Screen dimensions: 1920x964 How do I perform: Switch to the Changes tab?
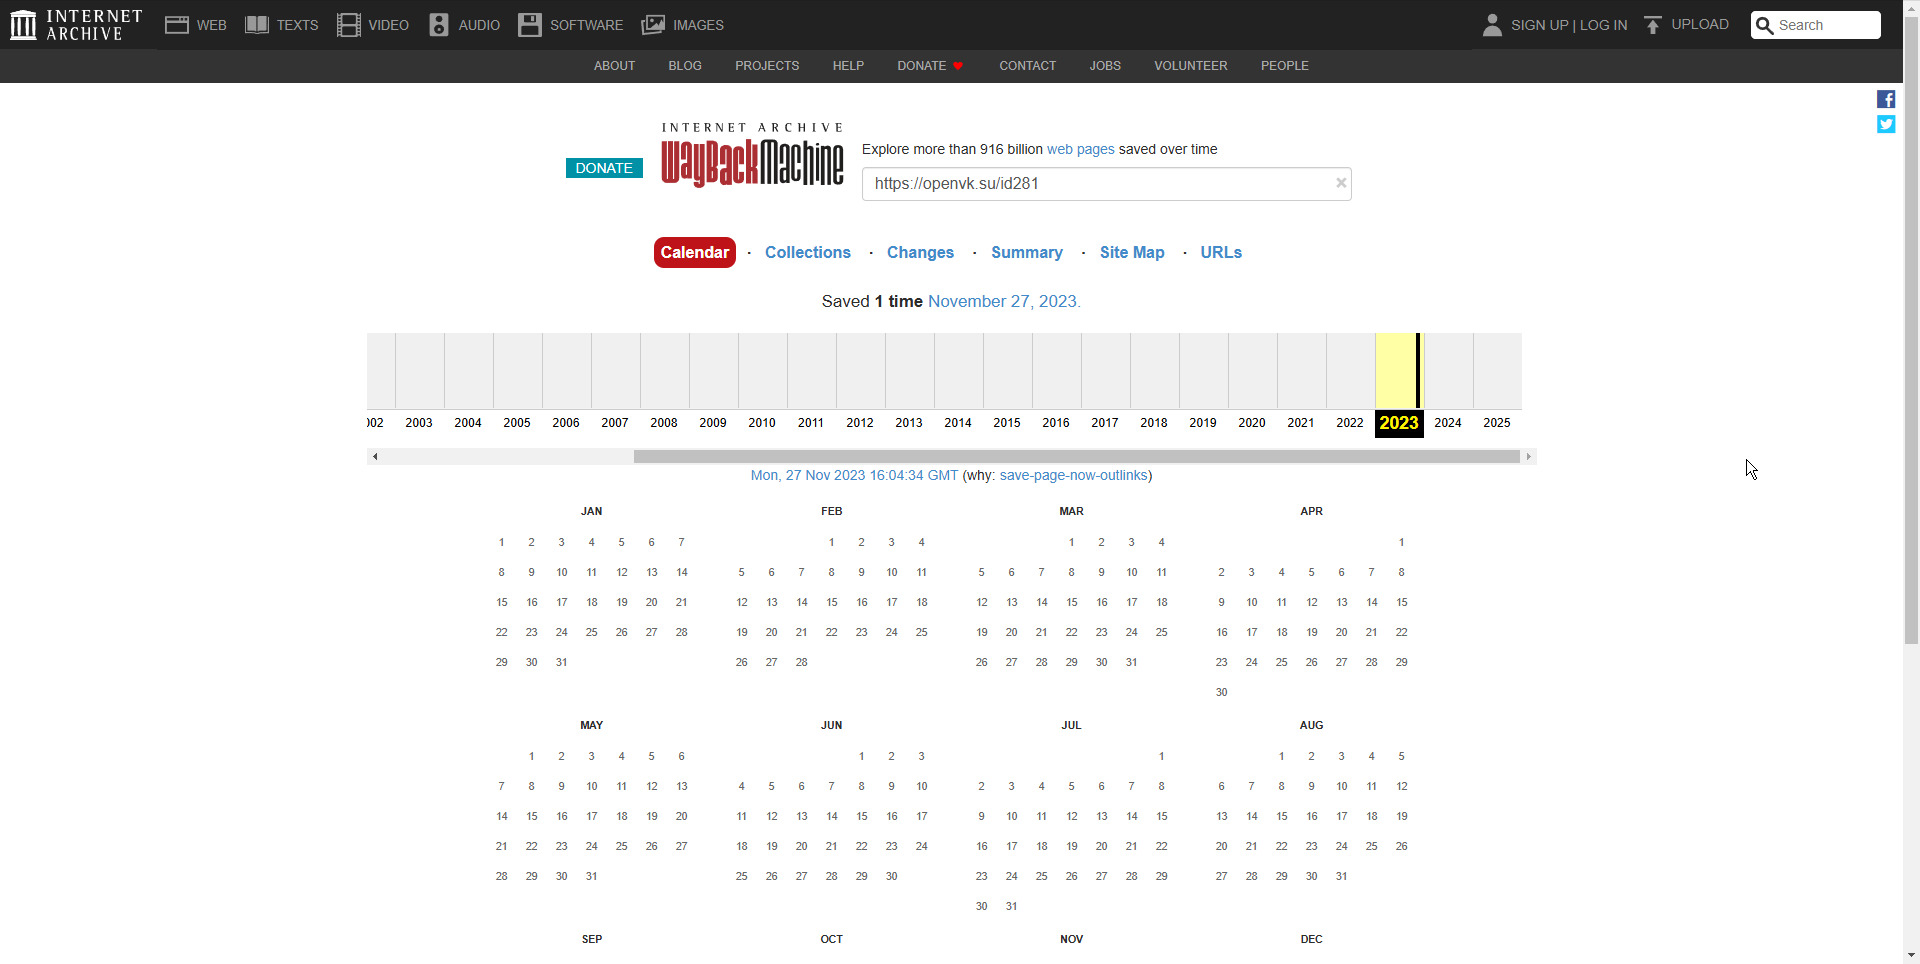920,253
